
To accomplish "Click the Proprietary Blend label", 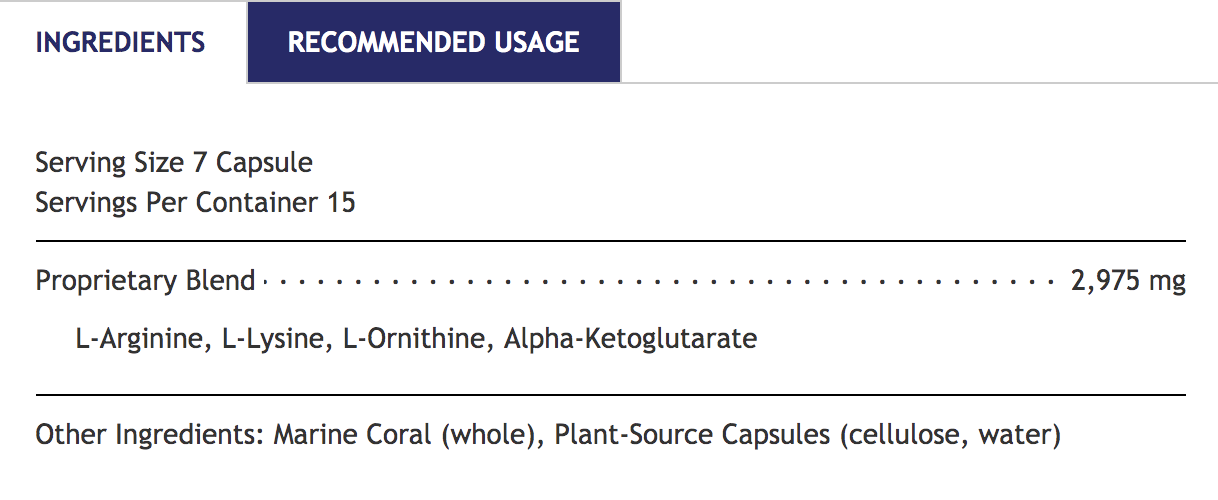I will pos(145,281).
